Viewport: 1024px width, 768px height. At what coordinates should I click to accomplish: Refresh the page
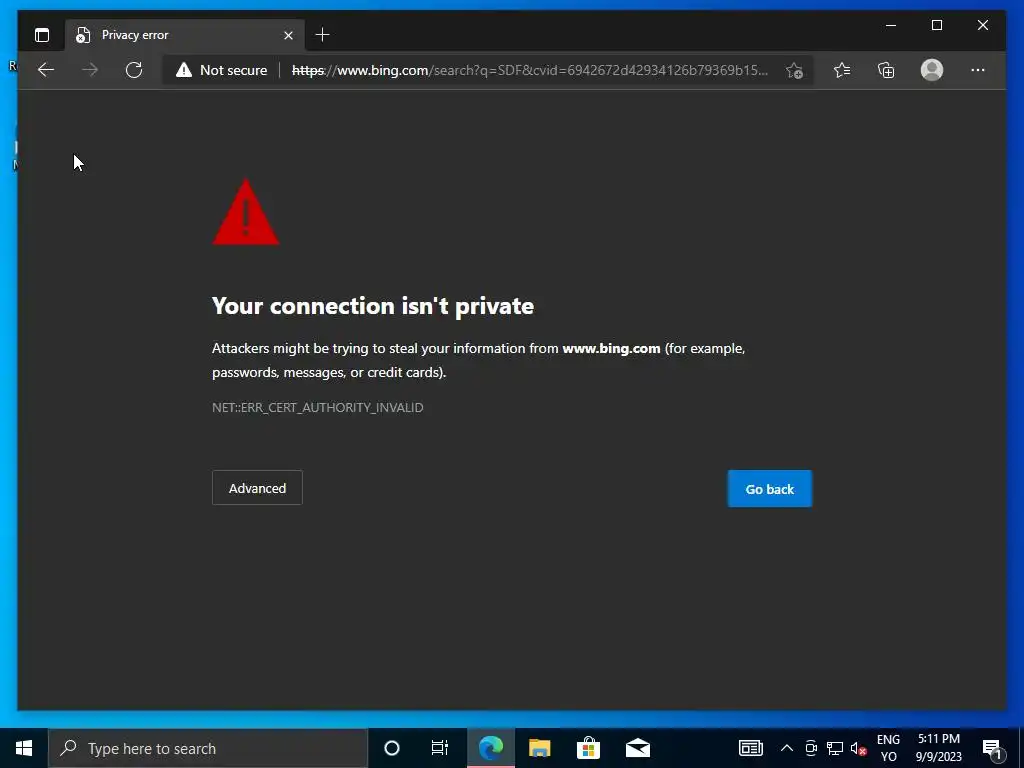pos(134,70)
